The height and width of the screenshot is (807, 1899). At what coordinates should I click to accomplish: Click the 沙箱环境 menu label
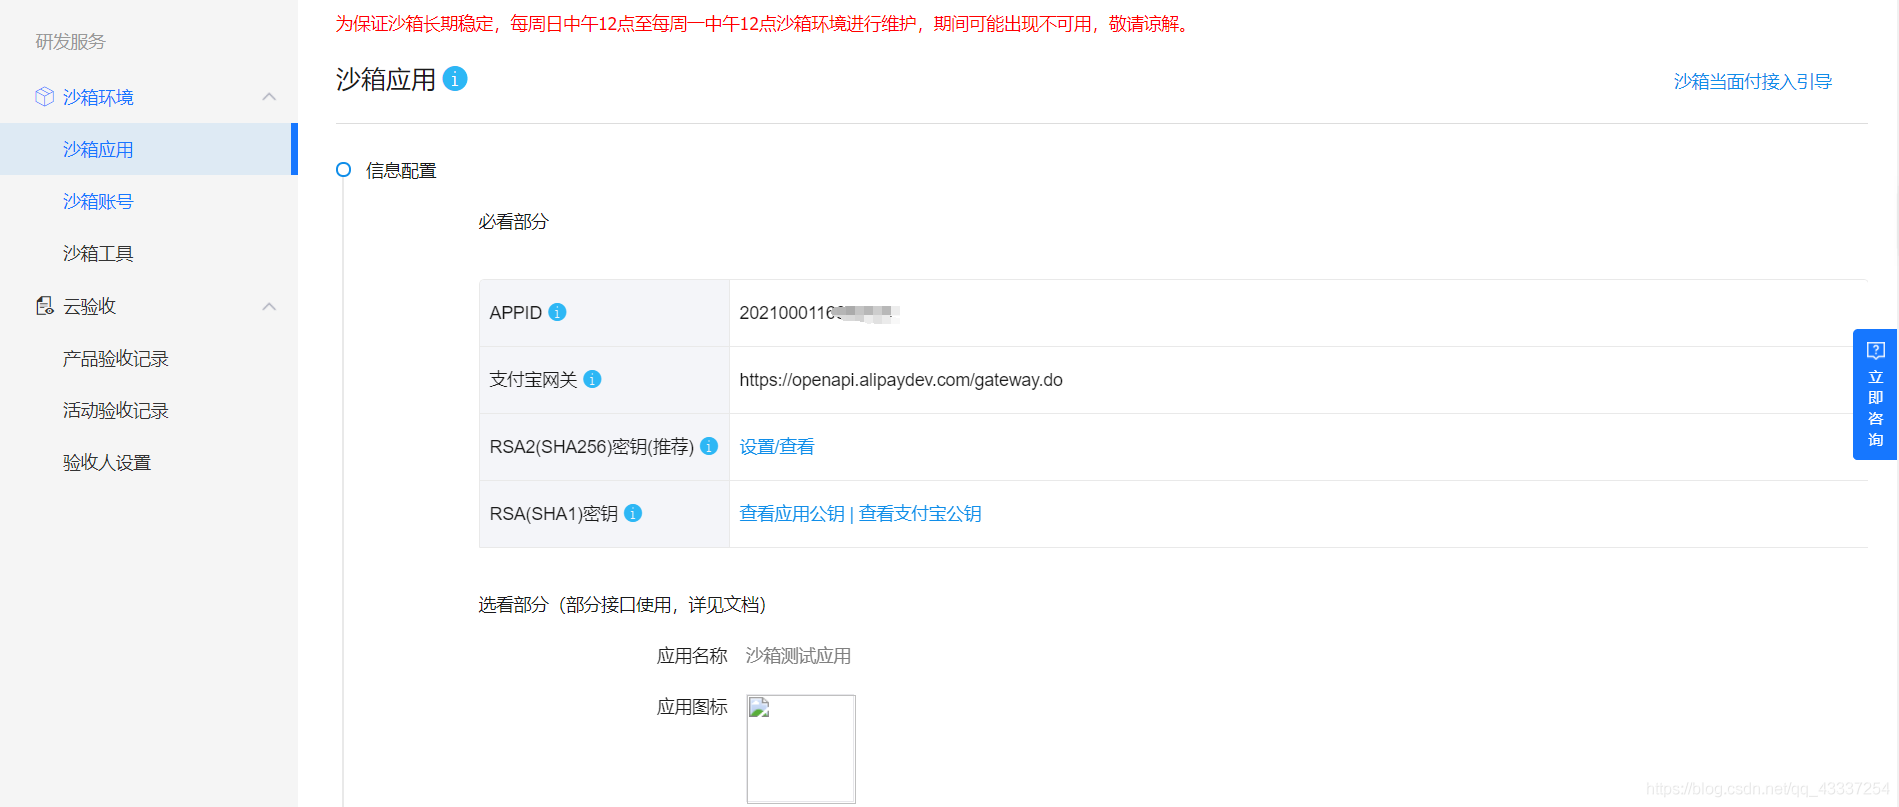click(x=98, y=97)
